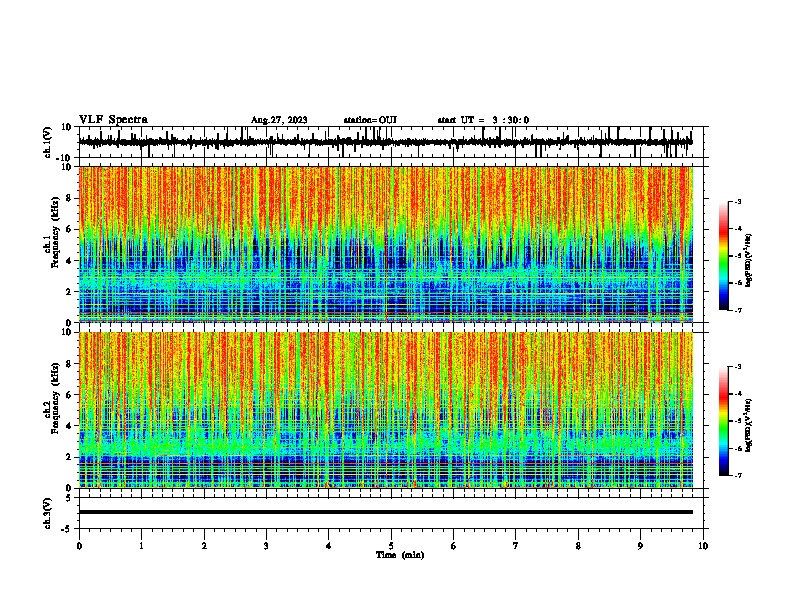This screenshot has height=612, width=792.
Task: Click the ch.1 color scale bar
Action: (724, 256)
